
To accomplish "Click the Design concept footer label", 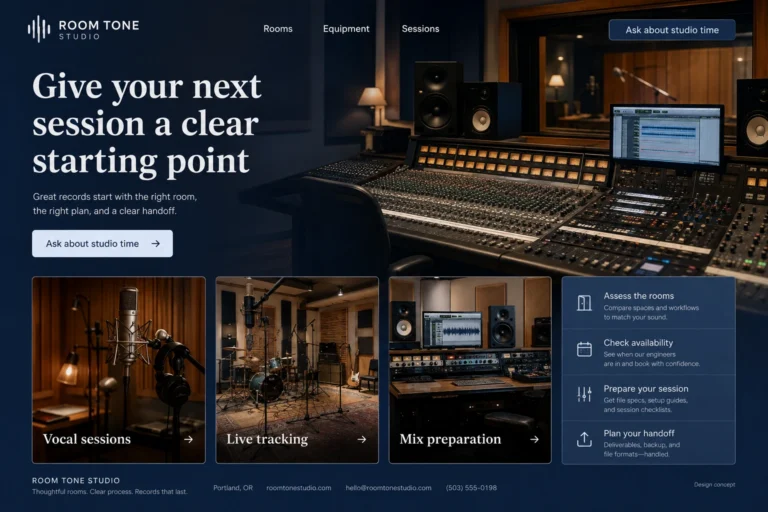I will pyautogui.click(x=714, y=485).
